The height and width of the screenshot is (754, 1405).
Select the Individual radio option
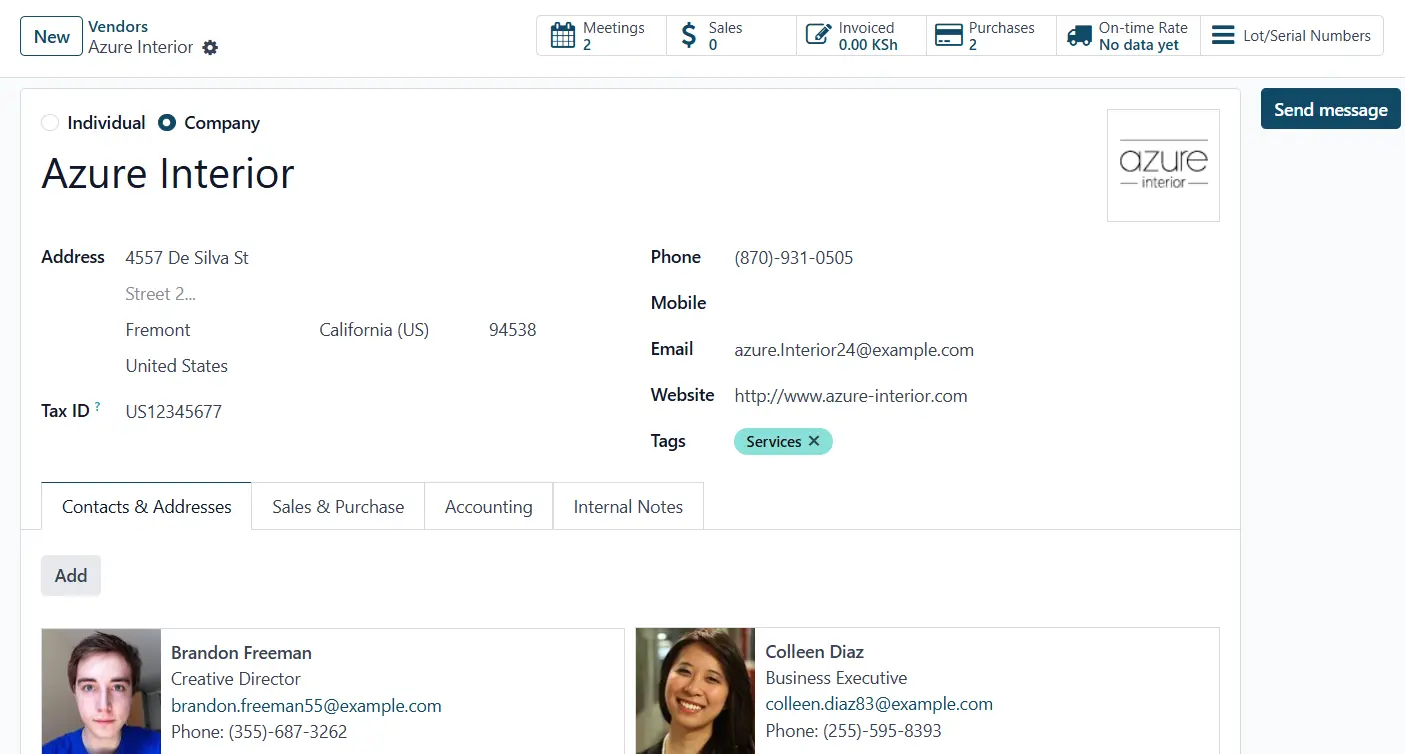pos(50,123)
